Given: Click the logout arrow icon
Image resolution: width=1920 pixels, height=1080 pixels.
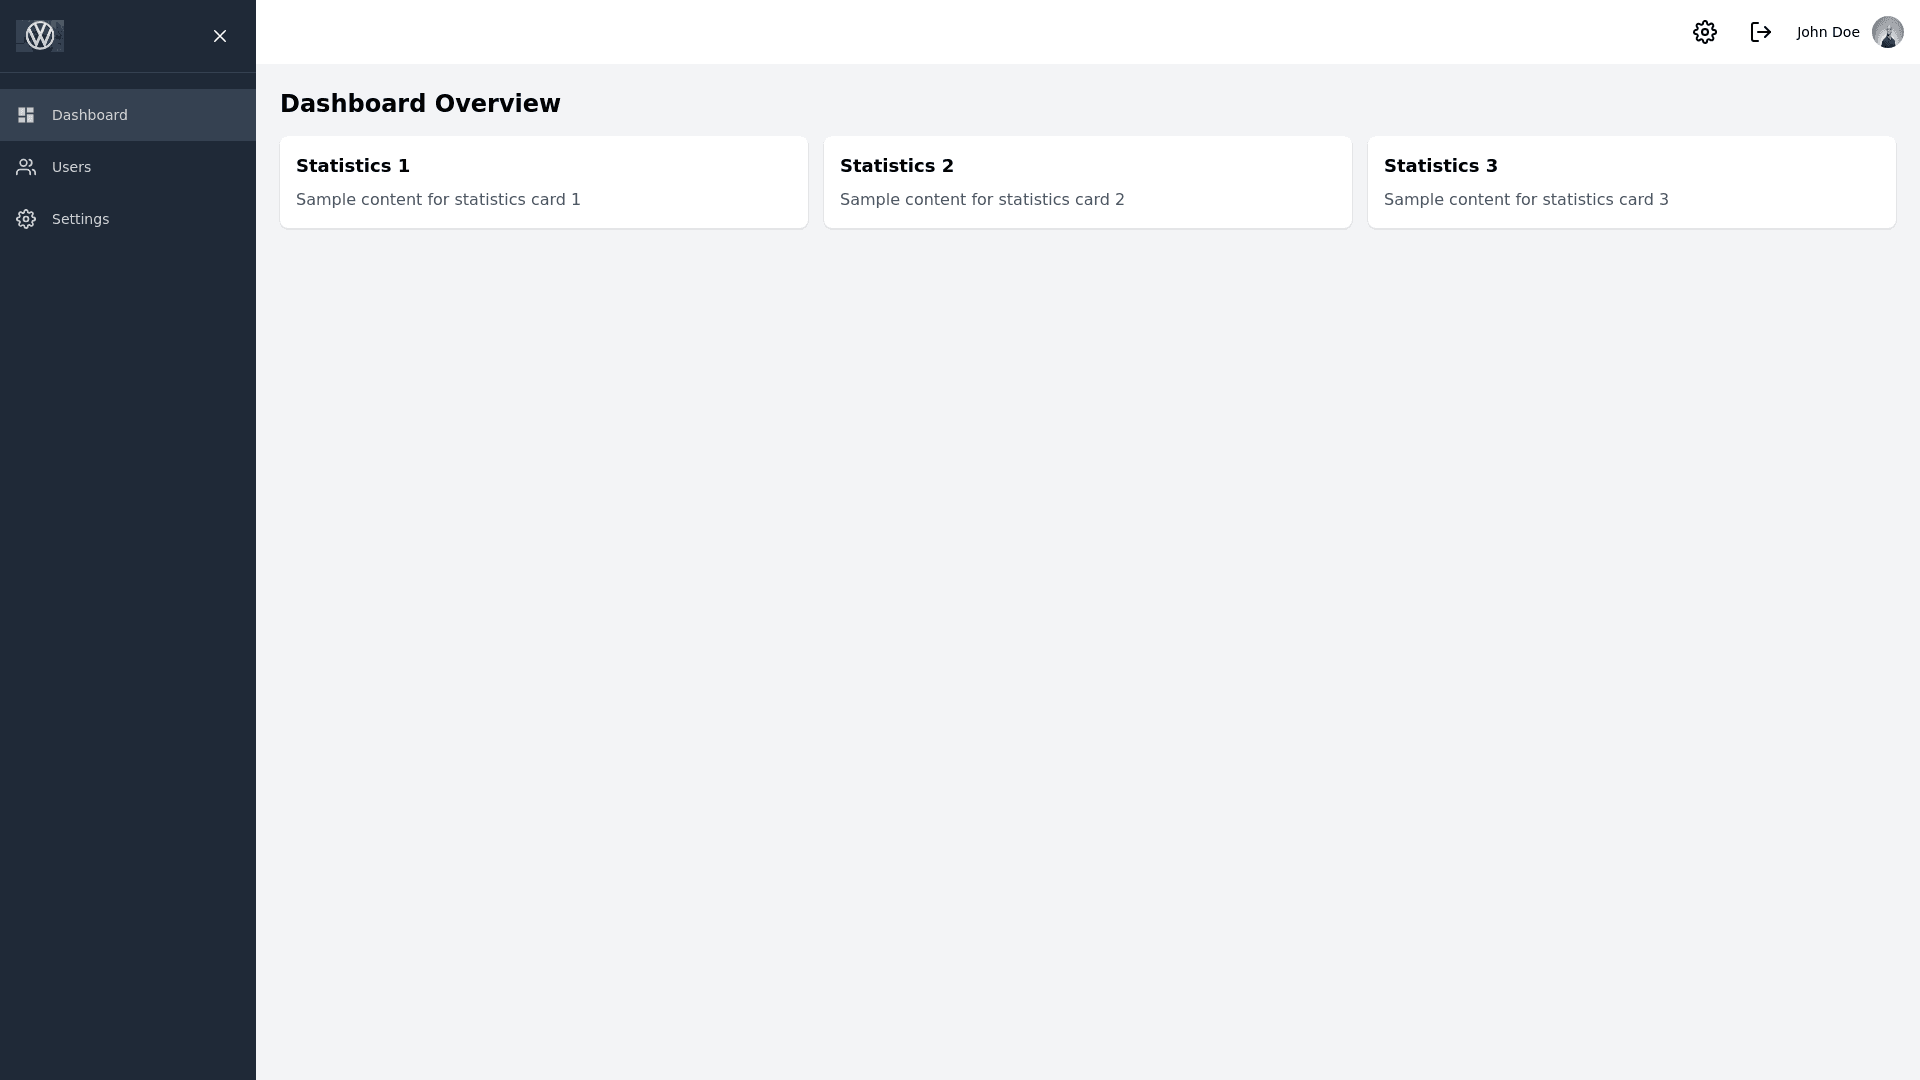Looking at the screenshot, I should (1761, 32).
